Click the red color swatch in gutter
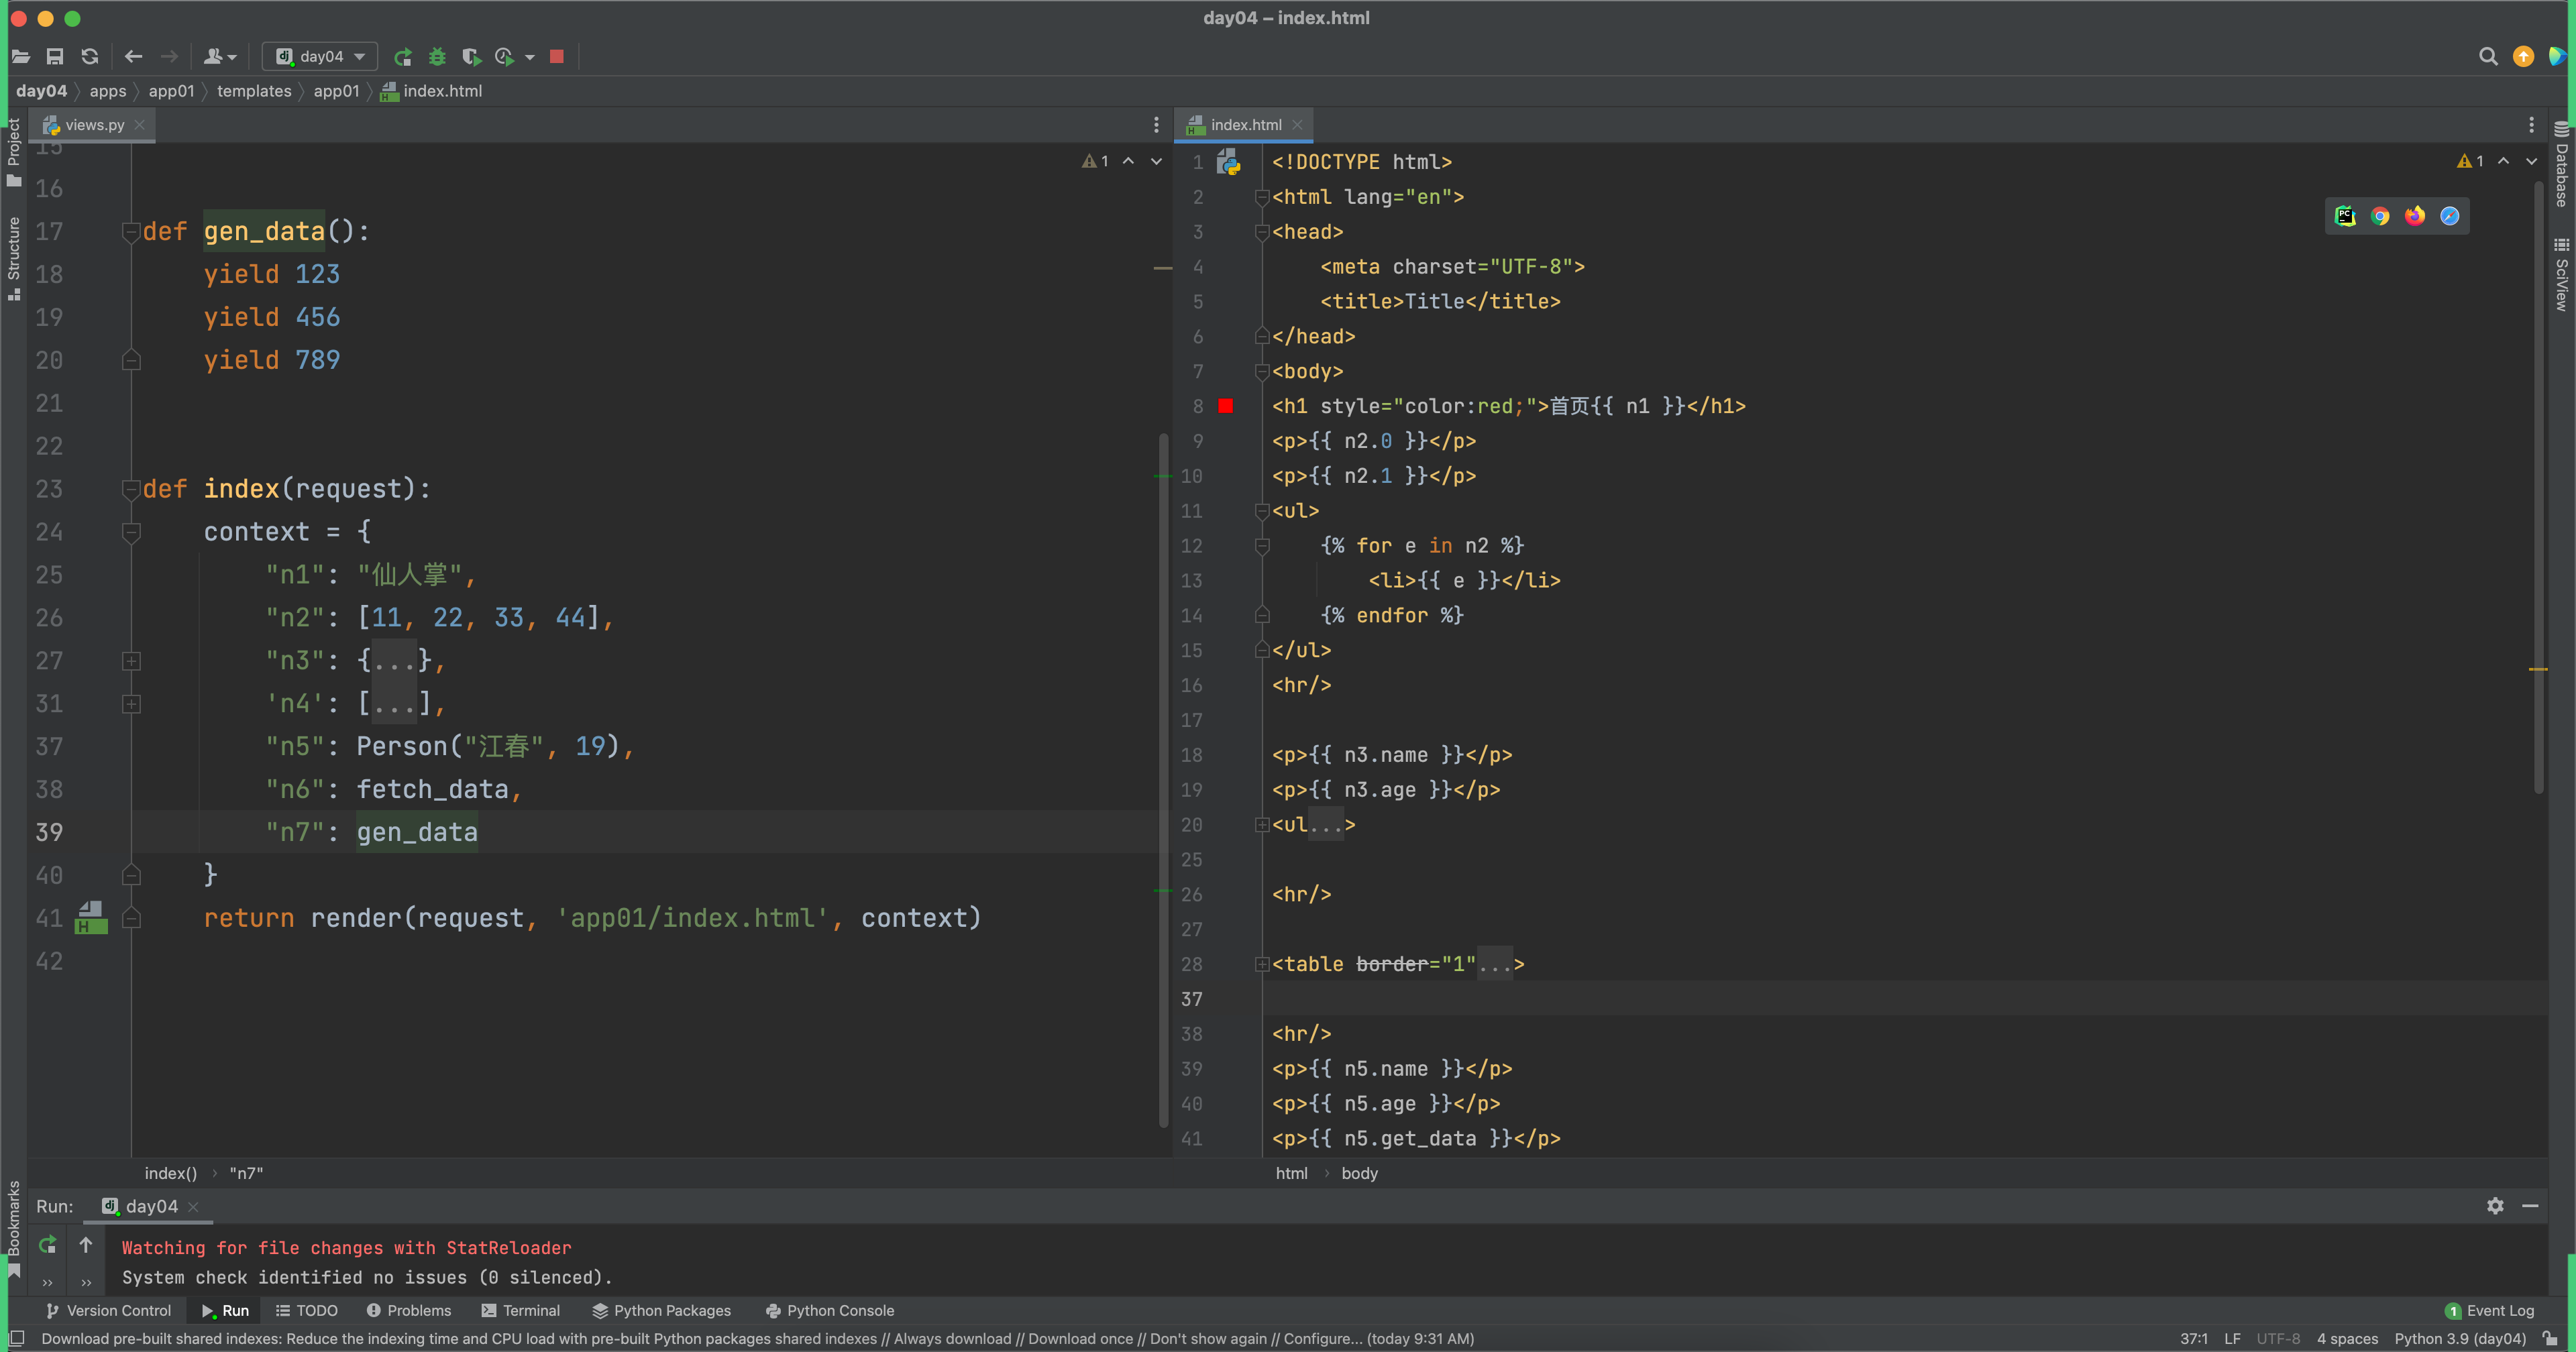The image size is (2576, 1352). pyautogui.click(x=1225, y=406)
